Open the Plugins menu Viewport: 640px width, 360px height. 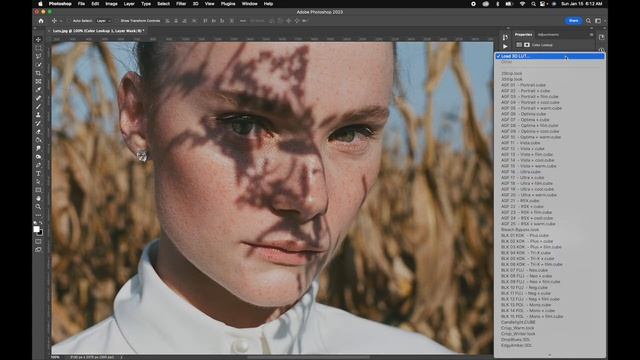(x=228, y=4)
